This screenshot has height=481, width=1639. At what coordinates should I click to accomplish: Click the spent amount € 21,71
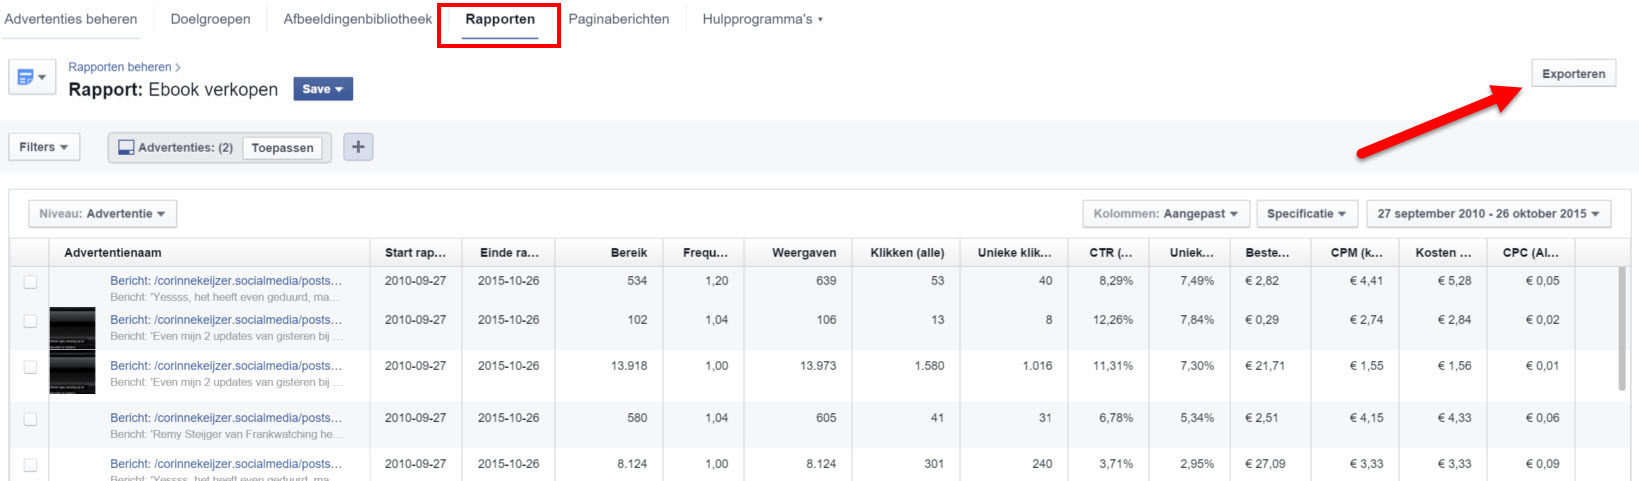pyautogui.click(x=1265, y=366)
